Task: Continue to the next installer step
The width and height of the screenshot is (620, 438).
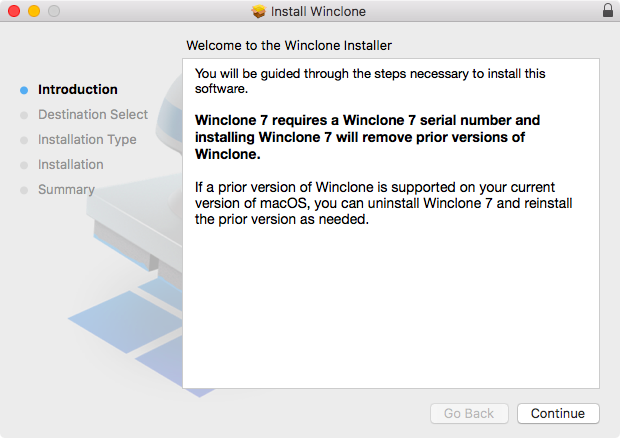Action: (x=558, y=413)
